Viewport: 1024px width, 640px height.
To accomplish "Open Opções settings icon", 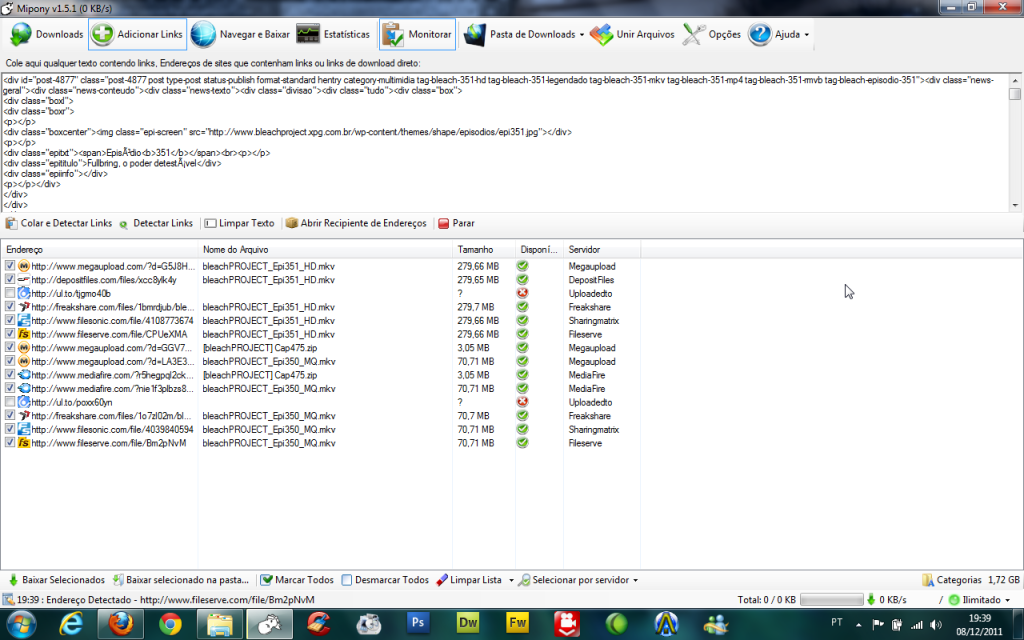I will click(694, 34).
